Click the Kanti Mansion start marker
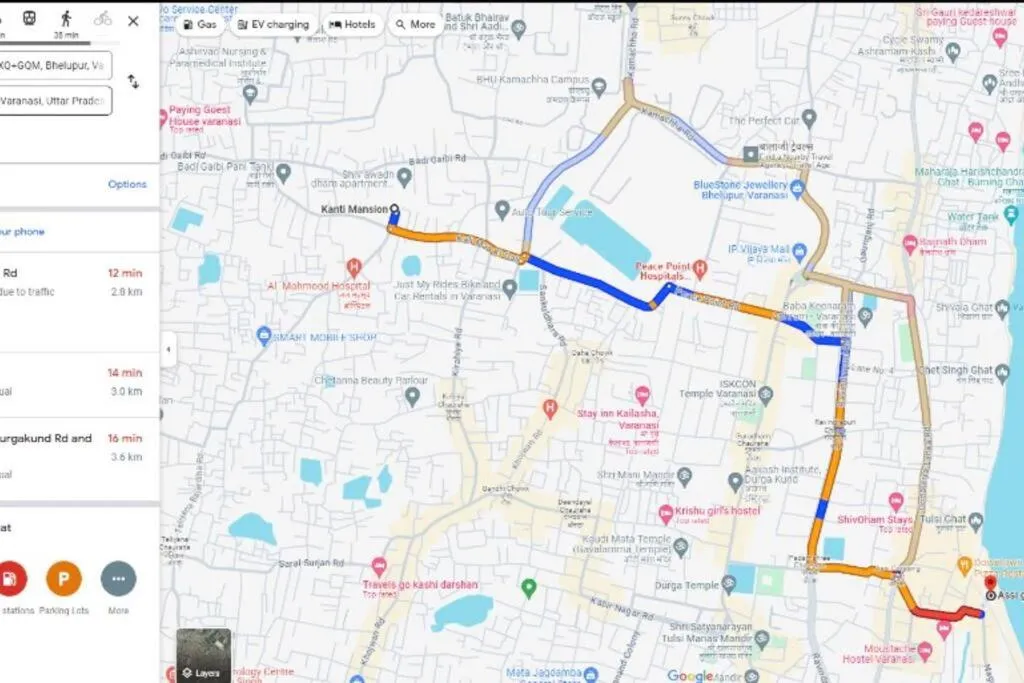 [x=394, y=209]
